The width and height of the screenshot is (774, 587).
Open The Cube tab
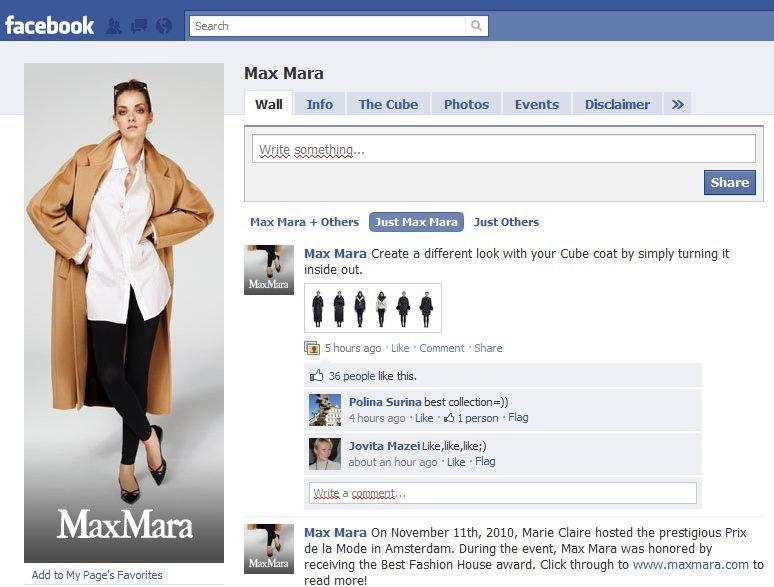[388, 104]
